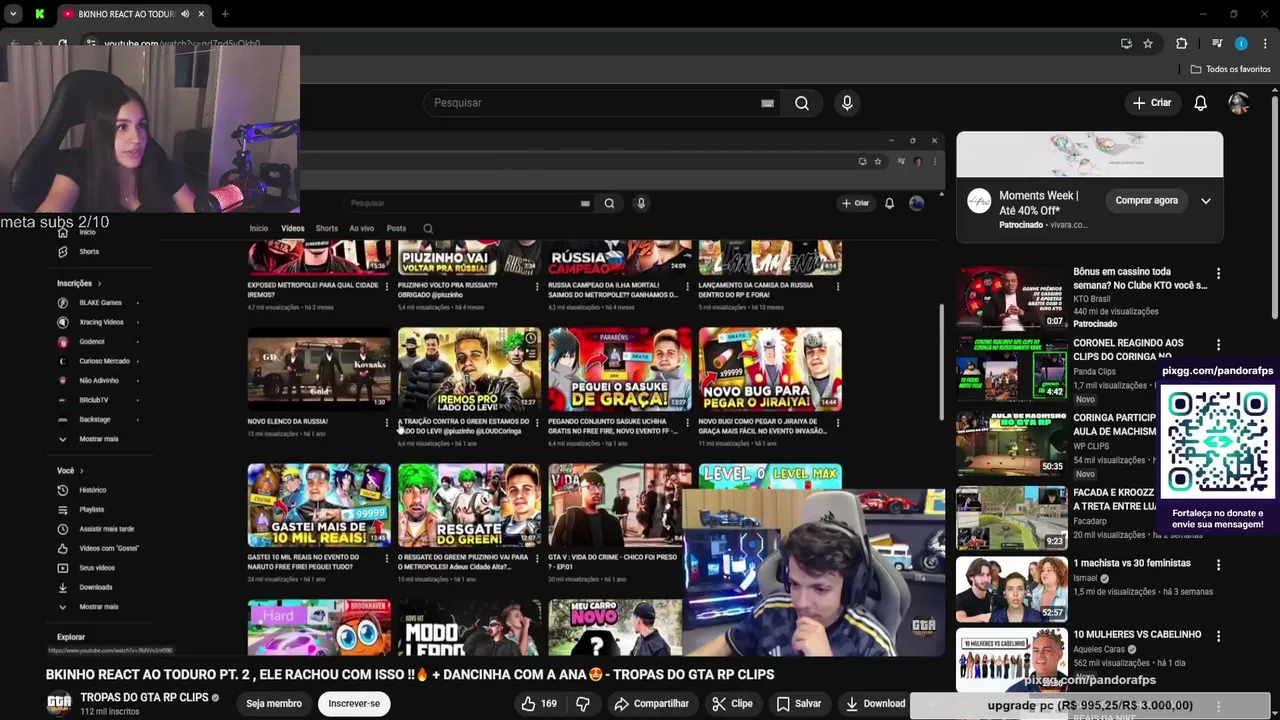Image resolution: width=1280 pixels, height=720 pixels.
Task: Click the Compartilhar share button
Action: coord(651,704)
